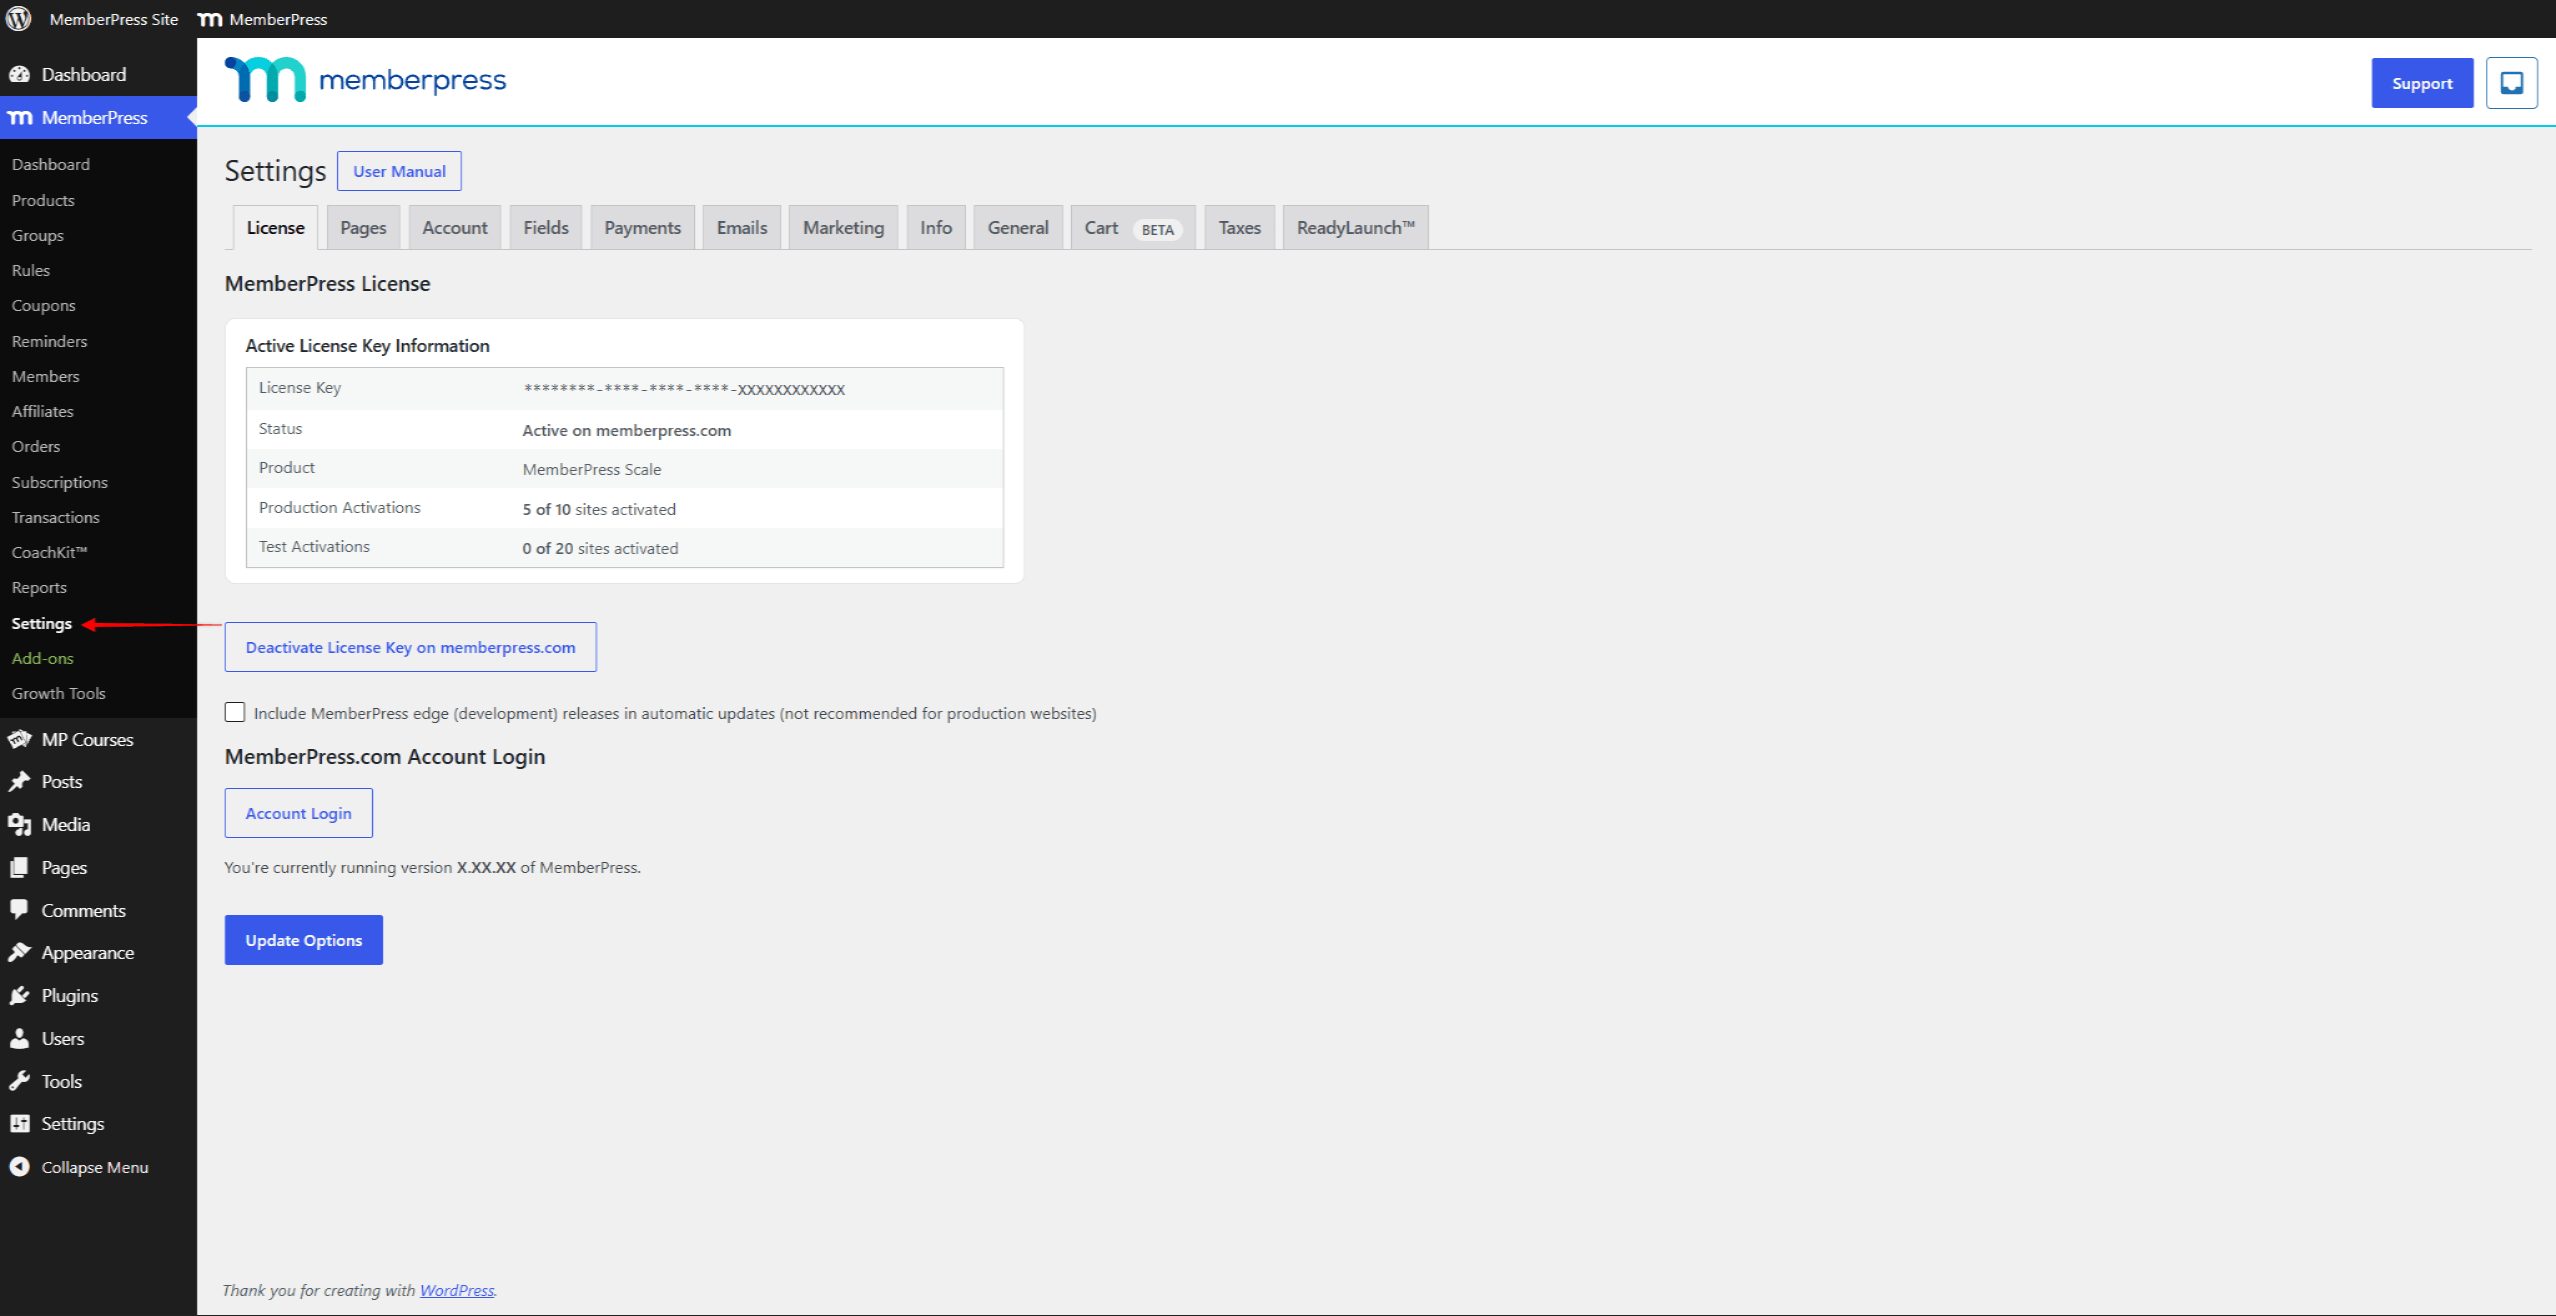
Task: Click Deactivate License Key on memberpress.com
Action: coord(410,647)
